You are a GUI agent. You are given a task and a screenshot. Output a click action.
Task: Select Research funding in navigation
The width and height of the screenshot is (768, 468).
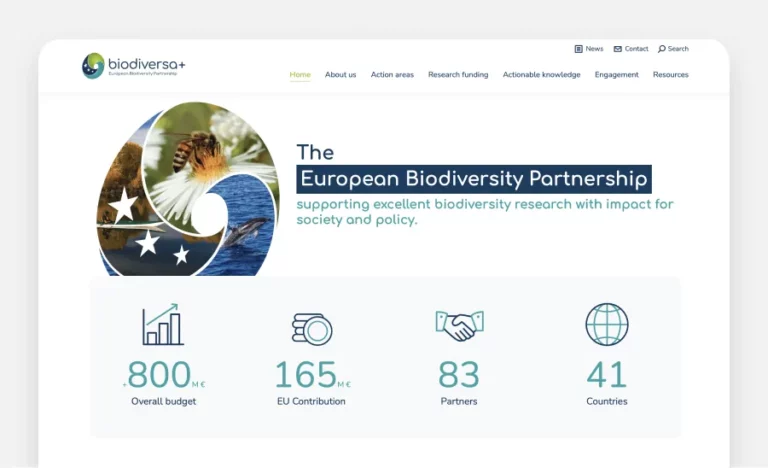(458, 75)
